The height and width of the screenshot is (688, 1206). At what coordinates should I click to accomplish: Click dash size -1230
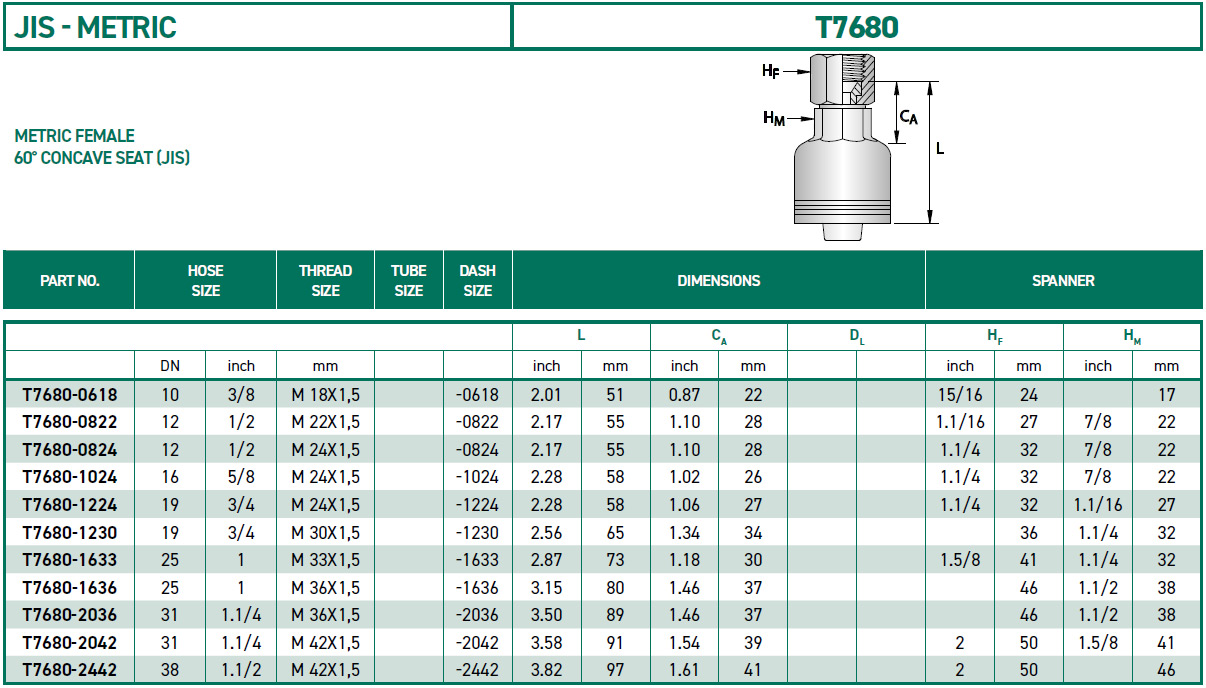[x=477, y=533]
